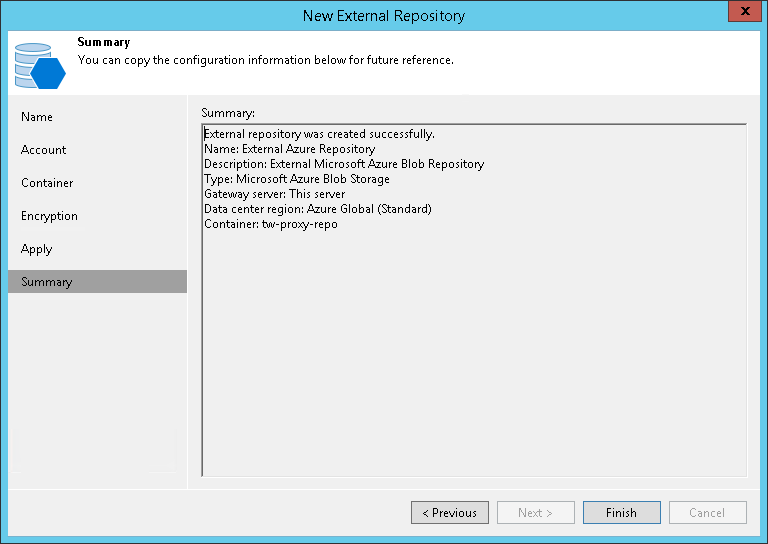Click the Description summary line

(344, 164)
